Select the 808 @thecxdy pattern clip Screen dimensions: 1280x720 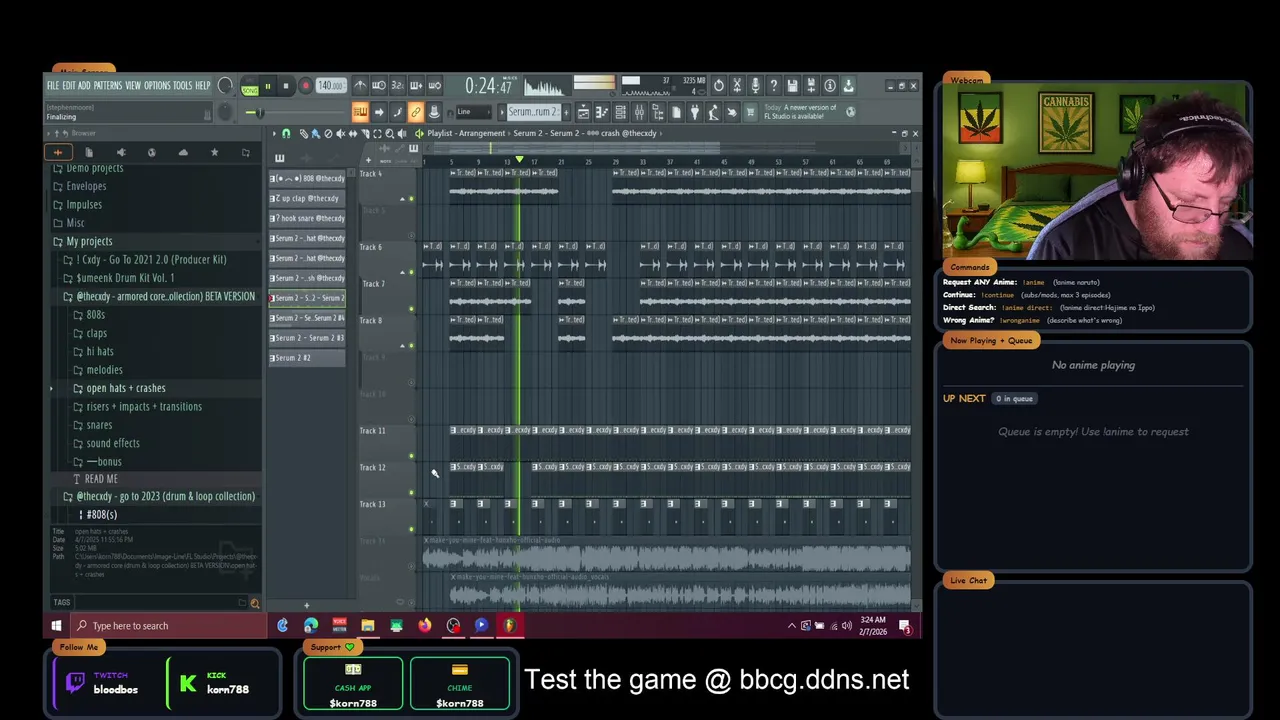[307, 178]
